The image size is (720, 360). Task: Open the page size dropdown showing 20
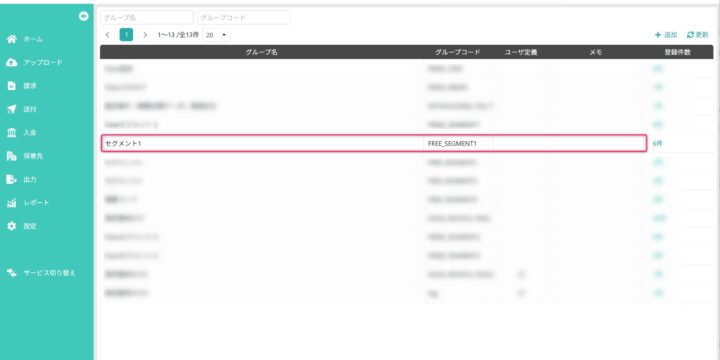(x=216, y=35)
